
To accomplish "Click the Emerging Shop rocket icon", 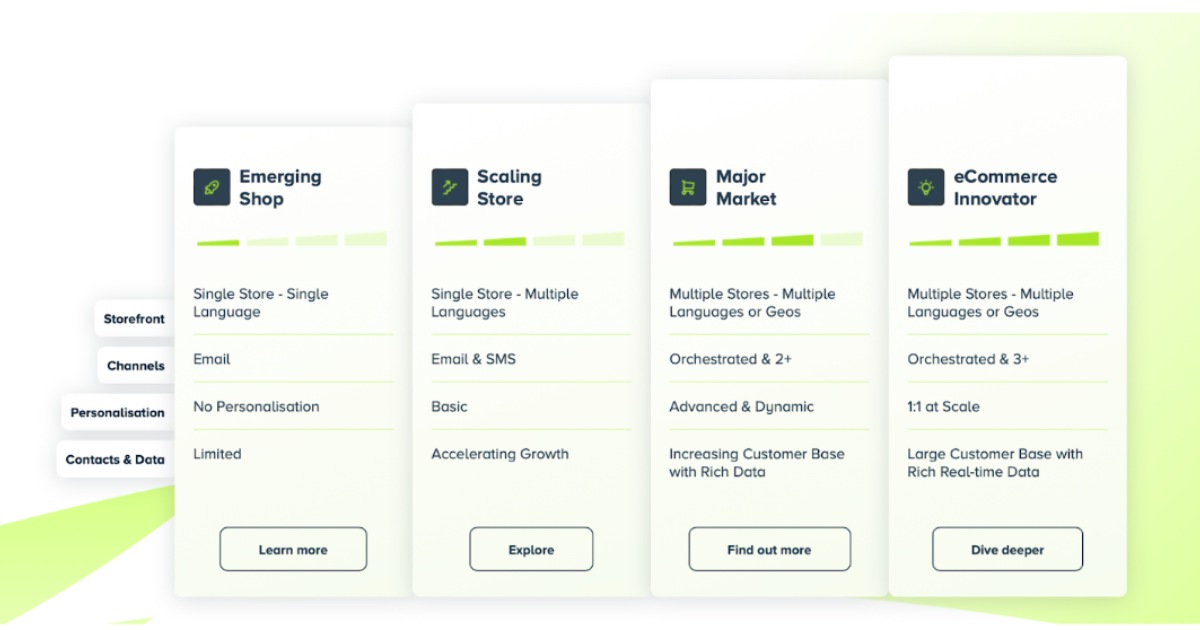I will (212, 187).
